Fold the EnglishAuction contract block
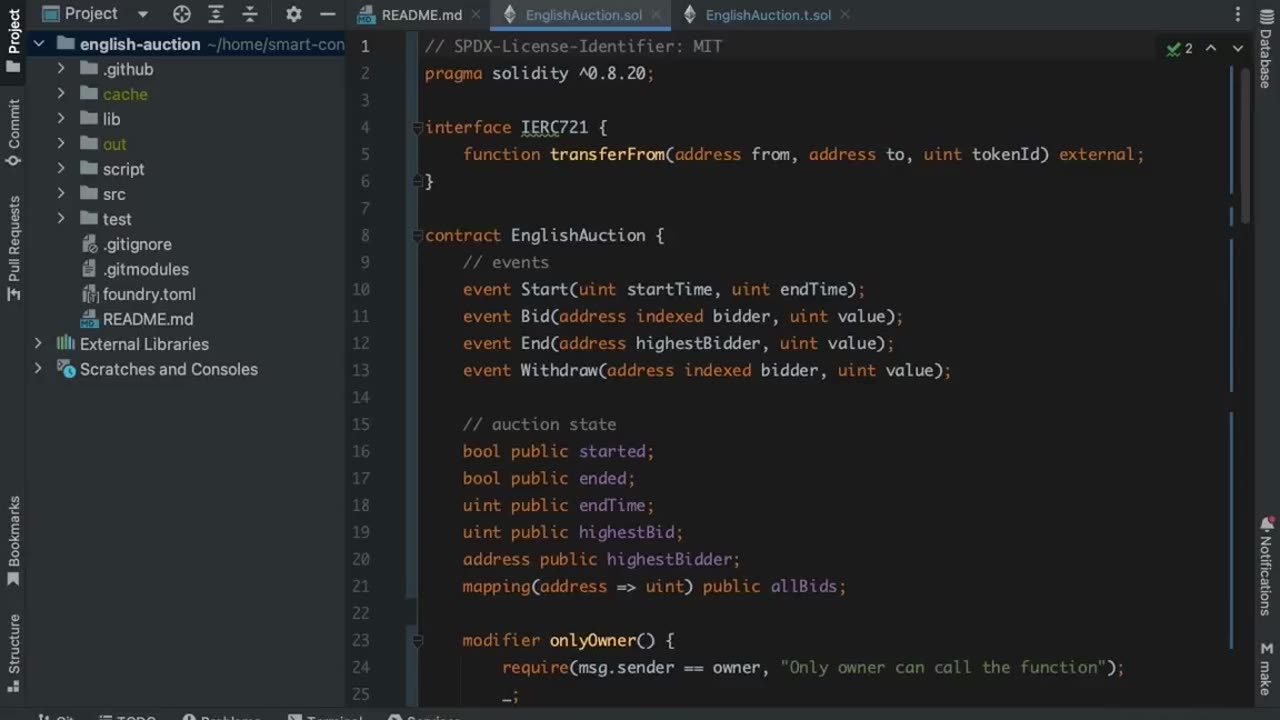1280x720 pixels. pyautogui.click(x=418, y=235)
